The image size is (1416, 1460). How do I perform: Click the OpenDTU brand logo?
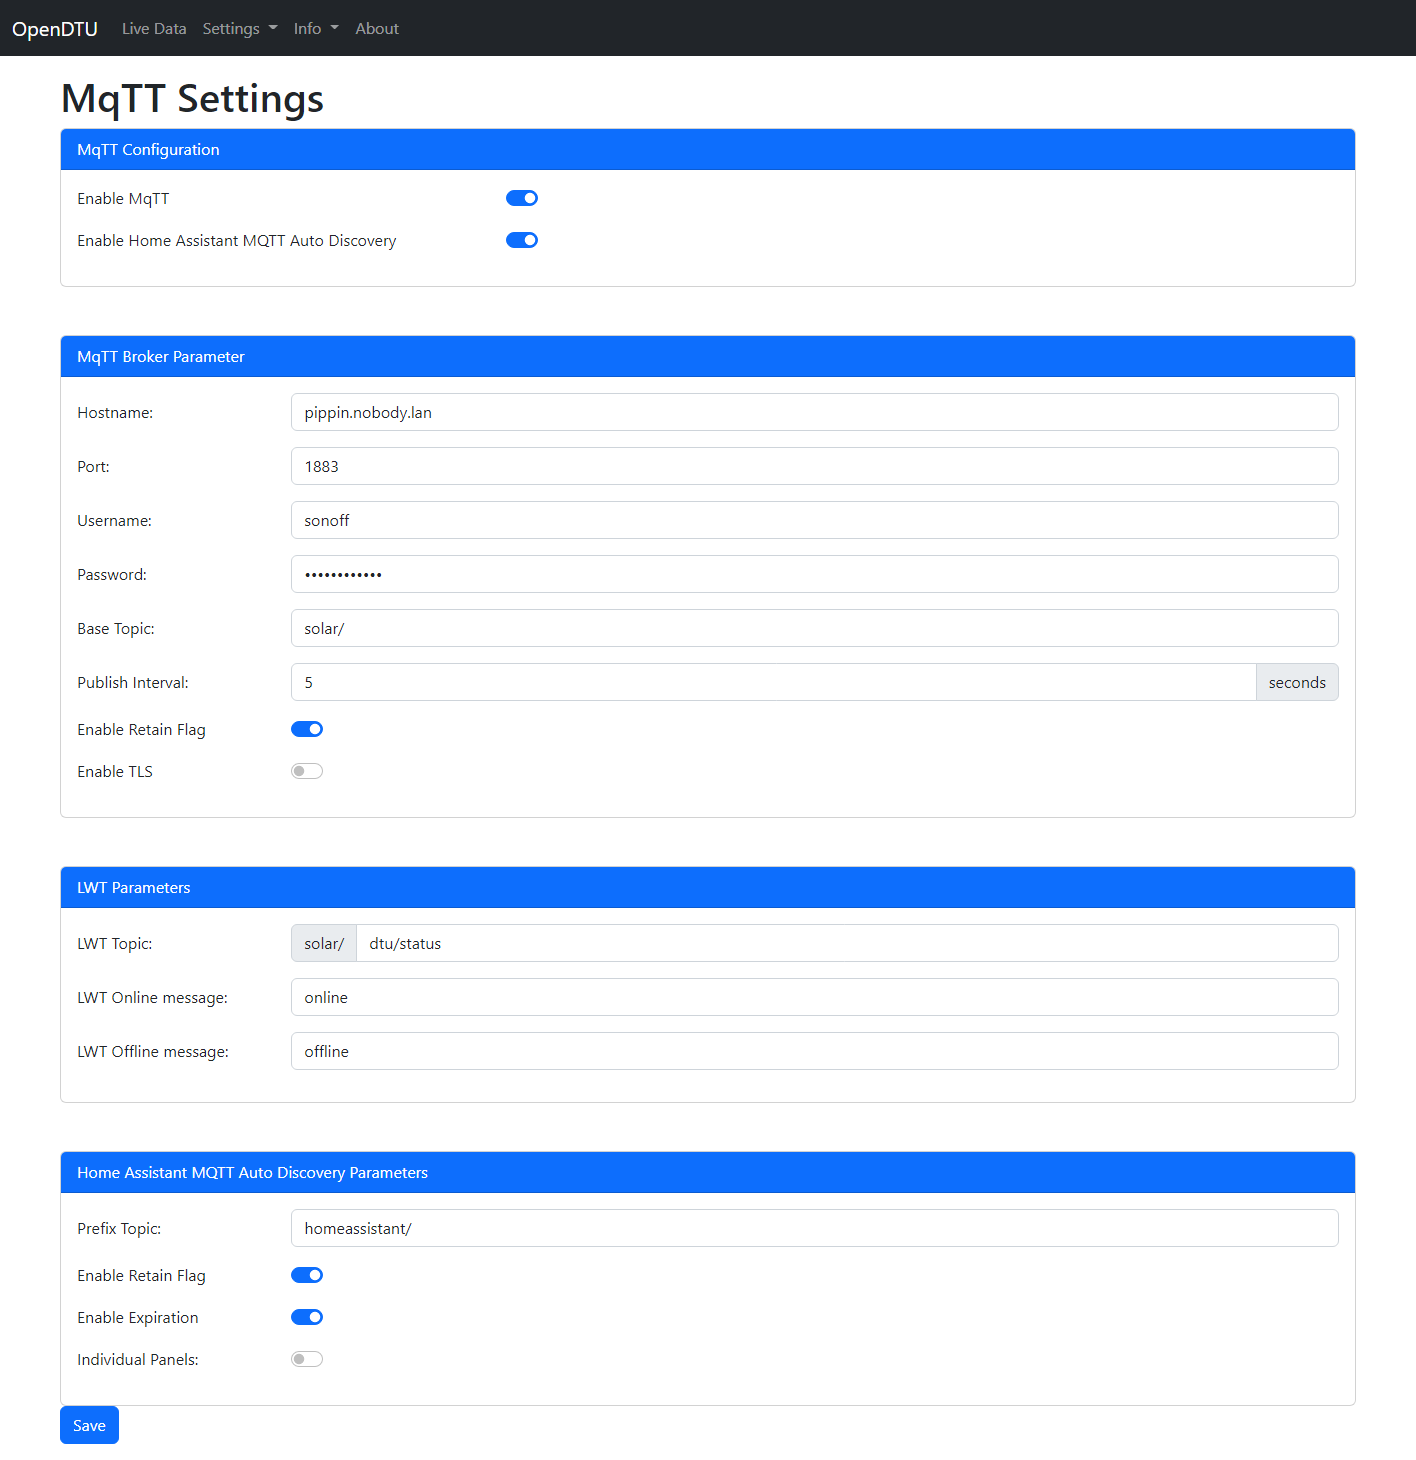[55, 29]
